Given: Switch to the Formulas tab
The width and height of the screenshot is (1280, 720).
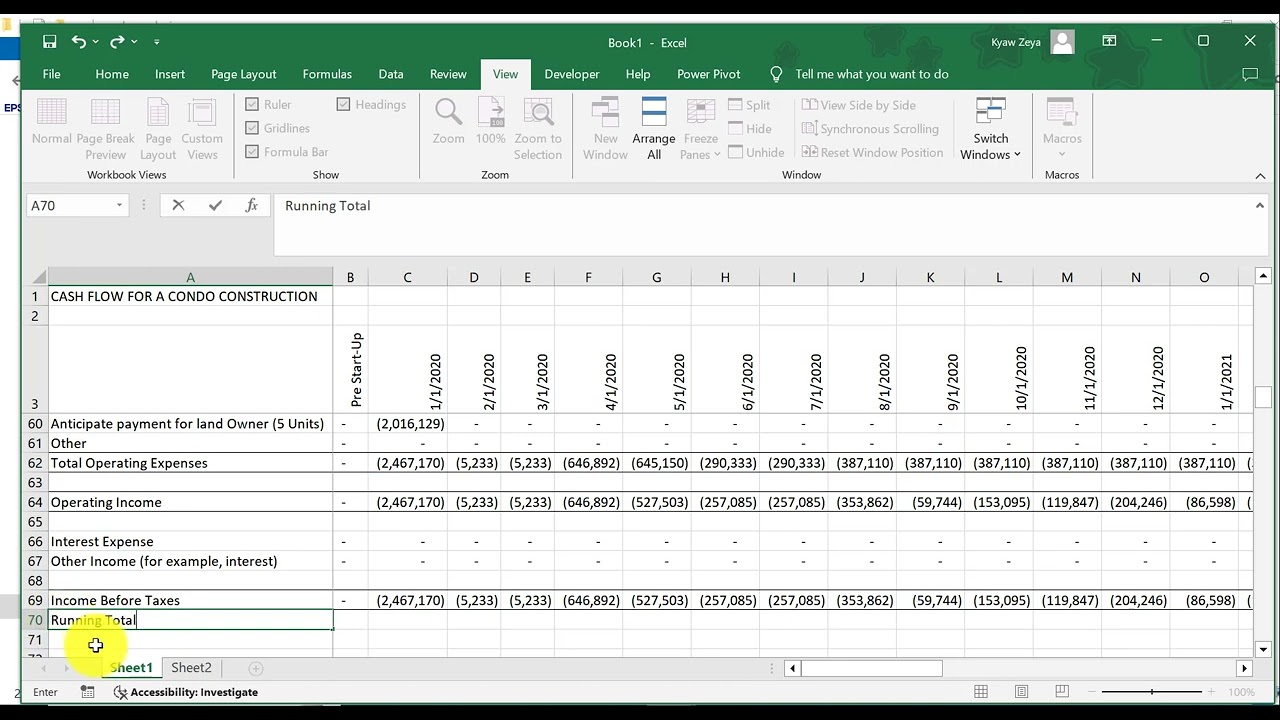Looking at the screenshot, I should pos(327,74).
